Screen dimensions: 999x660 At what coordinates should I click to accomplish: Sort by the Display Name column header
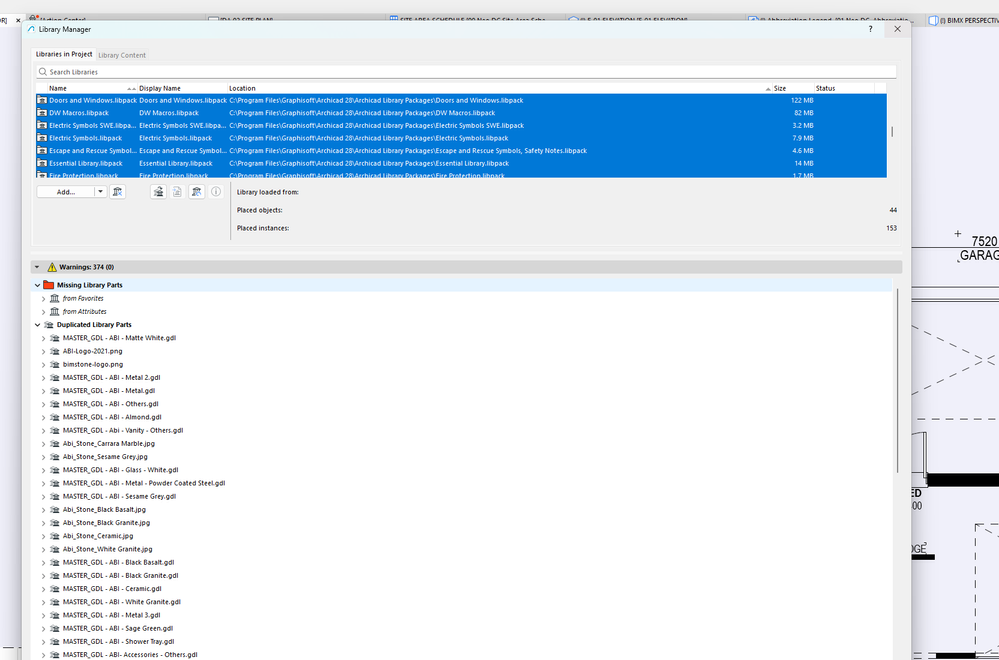(183, 89)
